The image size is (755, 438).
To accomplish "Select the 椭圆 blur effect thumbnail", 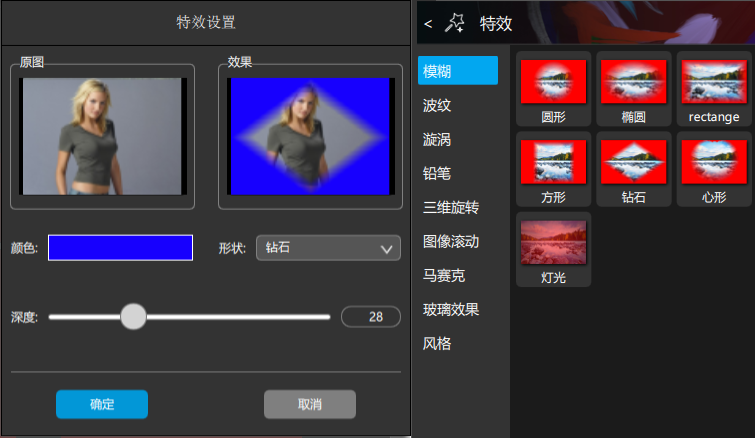I will click(x=633, y=82).
